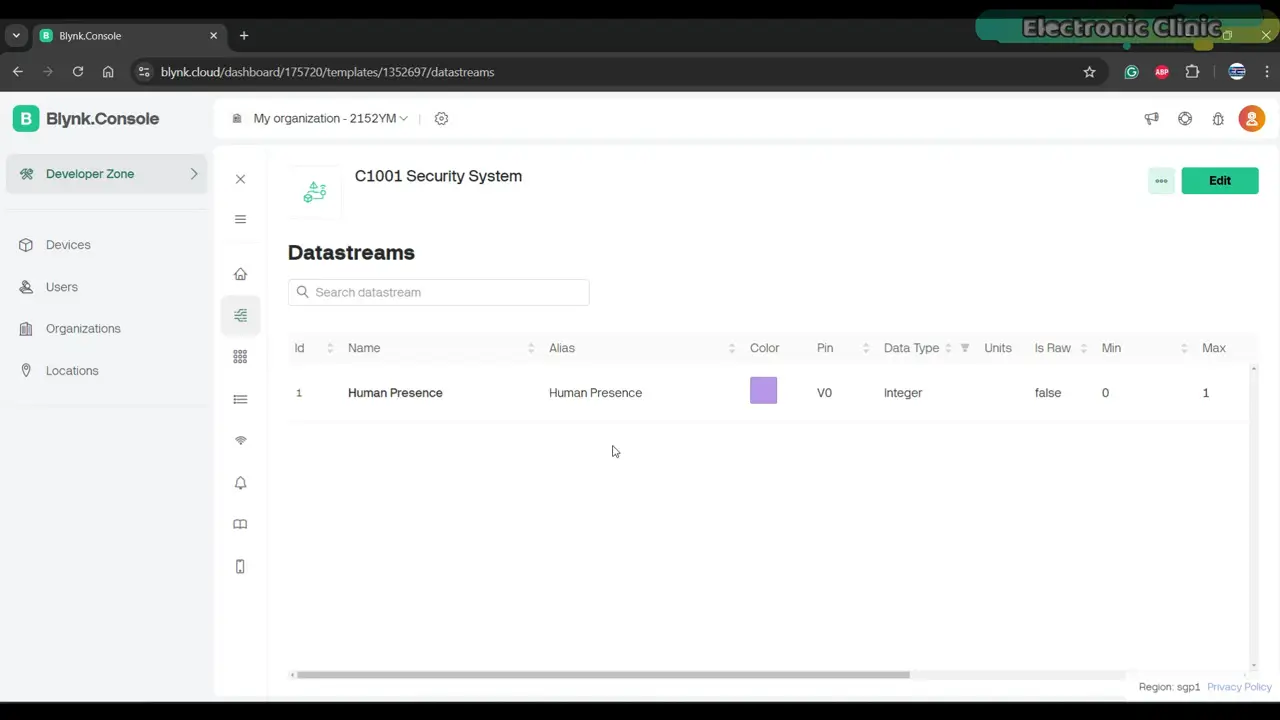Viewport: 1280px width, 720px height.
Task: Open the tab search dropdown arrow
Action: [x=16, y=36]
